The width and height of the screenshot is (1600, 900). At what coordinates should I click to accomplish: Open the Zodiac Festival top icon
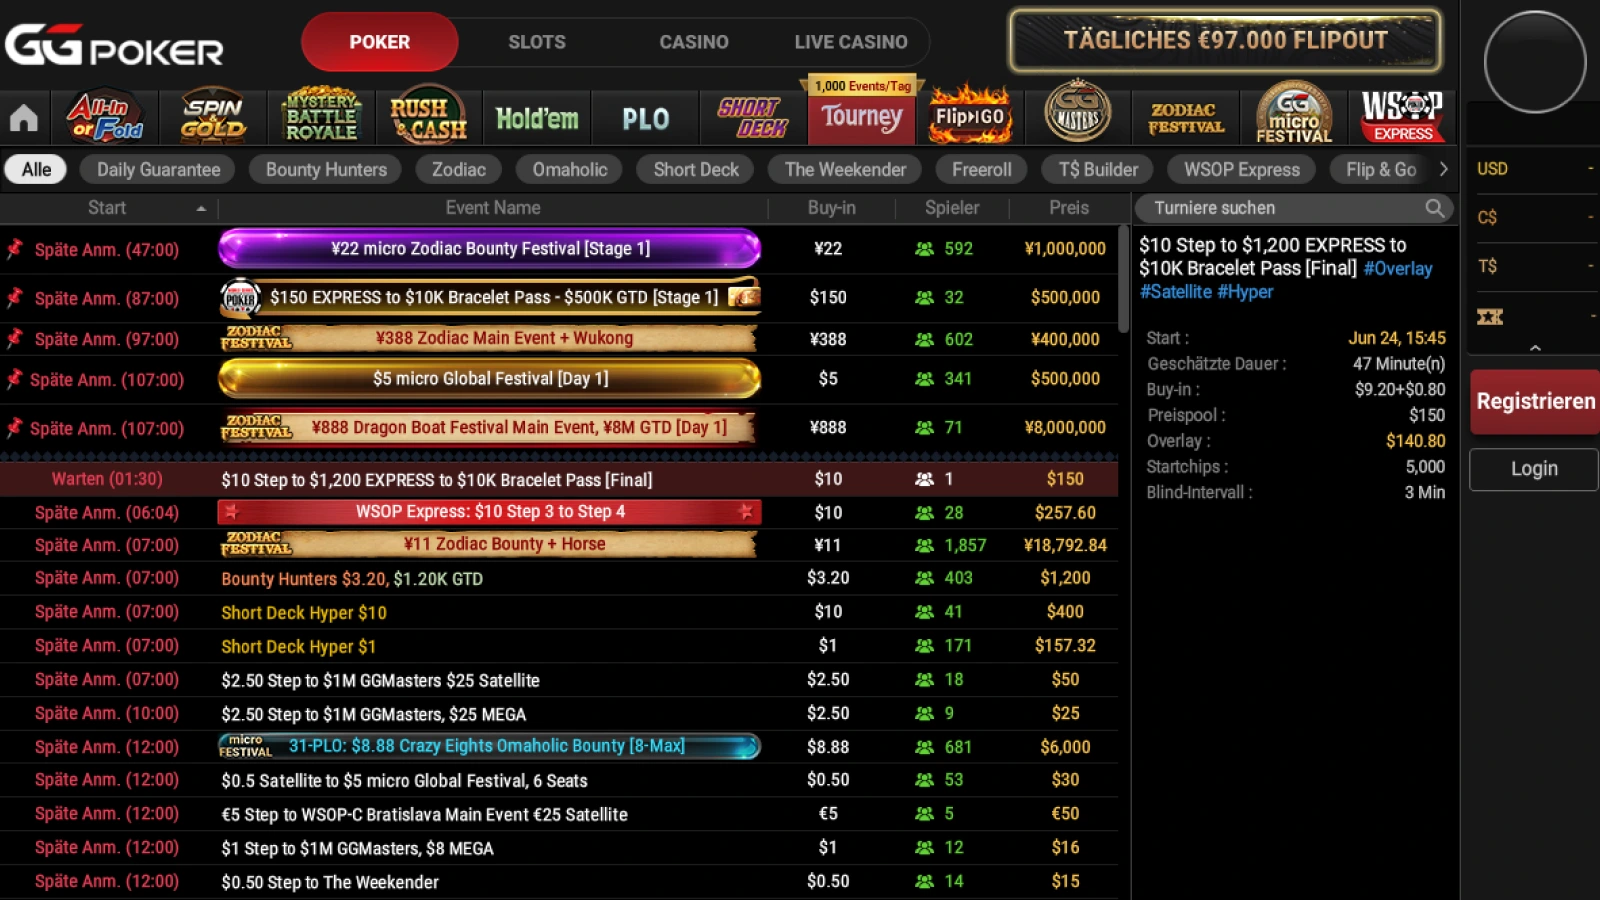tap(1186, 118)
